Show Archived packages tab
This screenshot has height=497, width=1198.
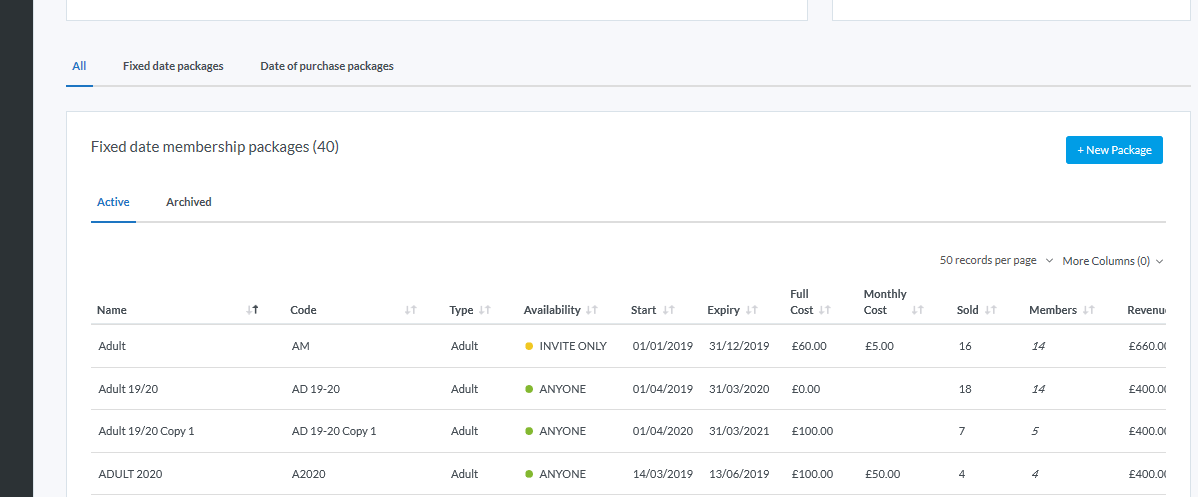(x=189, y=202)
